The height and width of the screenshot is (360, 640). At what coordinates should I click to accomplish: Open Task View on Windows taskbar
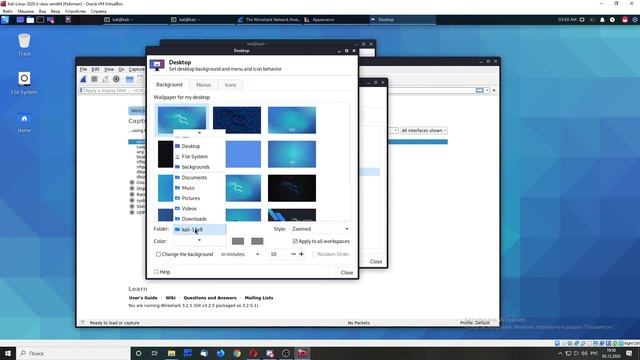click(x=155, y=353)
